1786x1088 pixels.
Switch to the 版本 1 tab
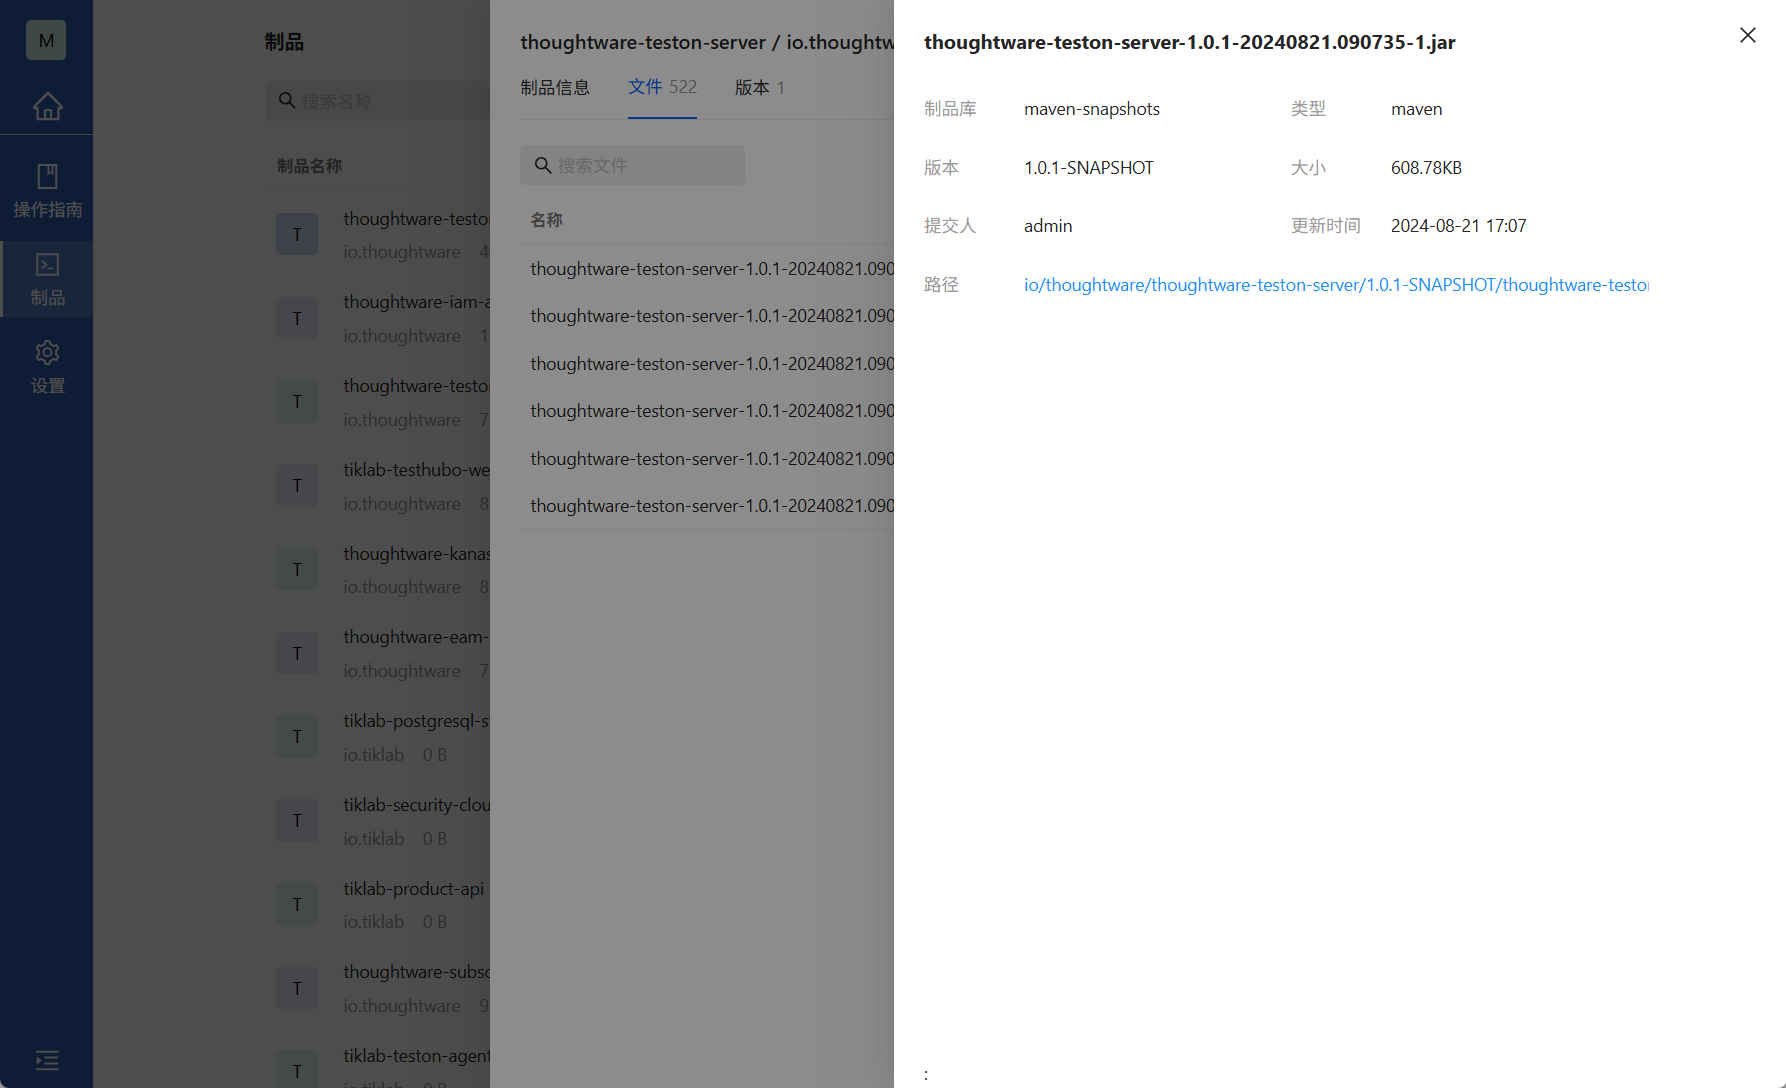pyautogui.click(x=760, y=87)
